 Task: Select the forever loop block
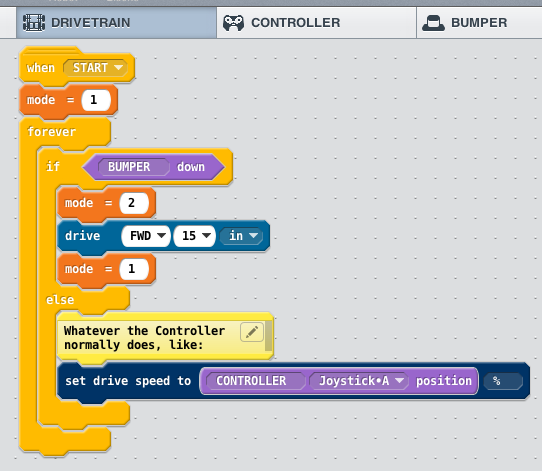(52, 132)
